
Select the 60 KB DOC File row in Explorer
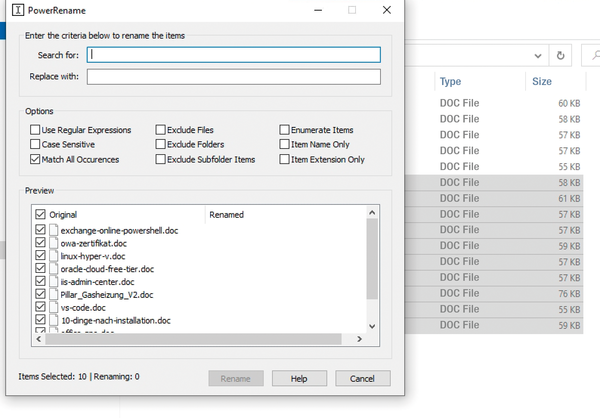pyautogui.click(x=494, y=103)
